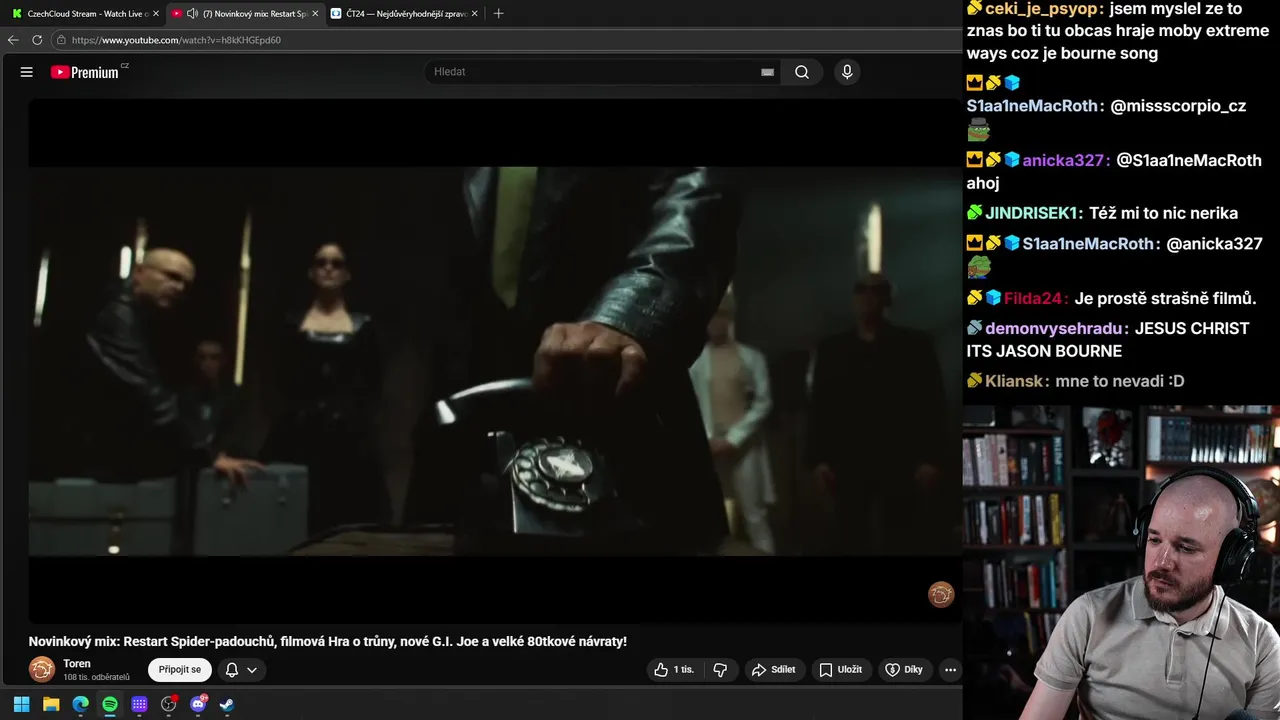This screenshot has width=1280, height=720.
Task: Open Steam from taskbar
Action: point(227,704)
